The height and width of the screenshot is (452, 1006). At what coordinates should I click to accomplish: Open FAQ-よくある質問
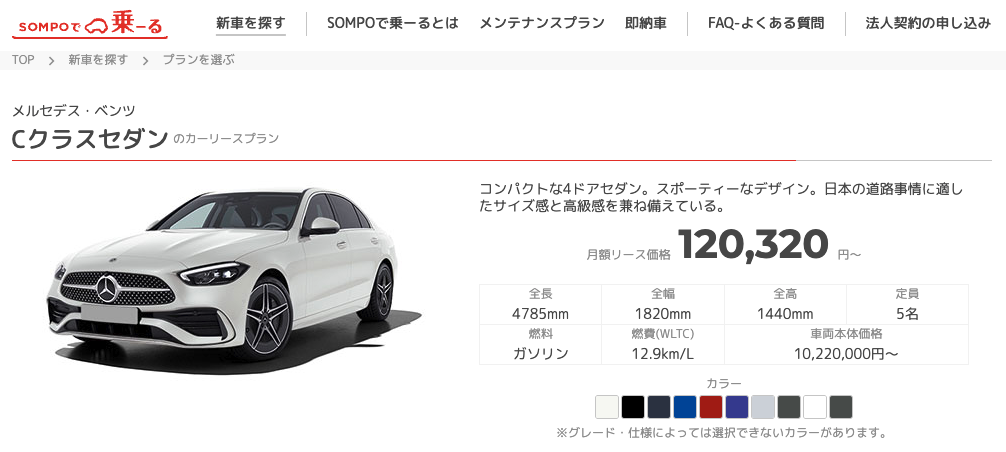[x=766, y=24]
